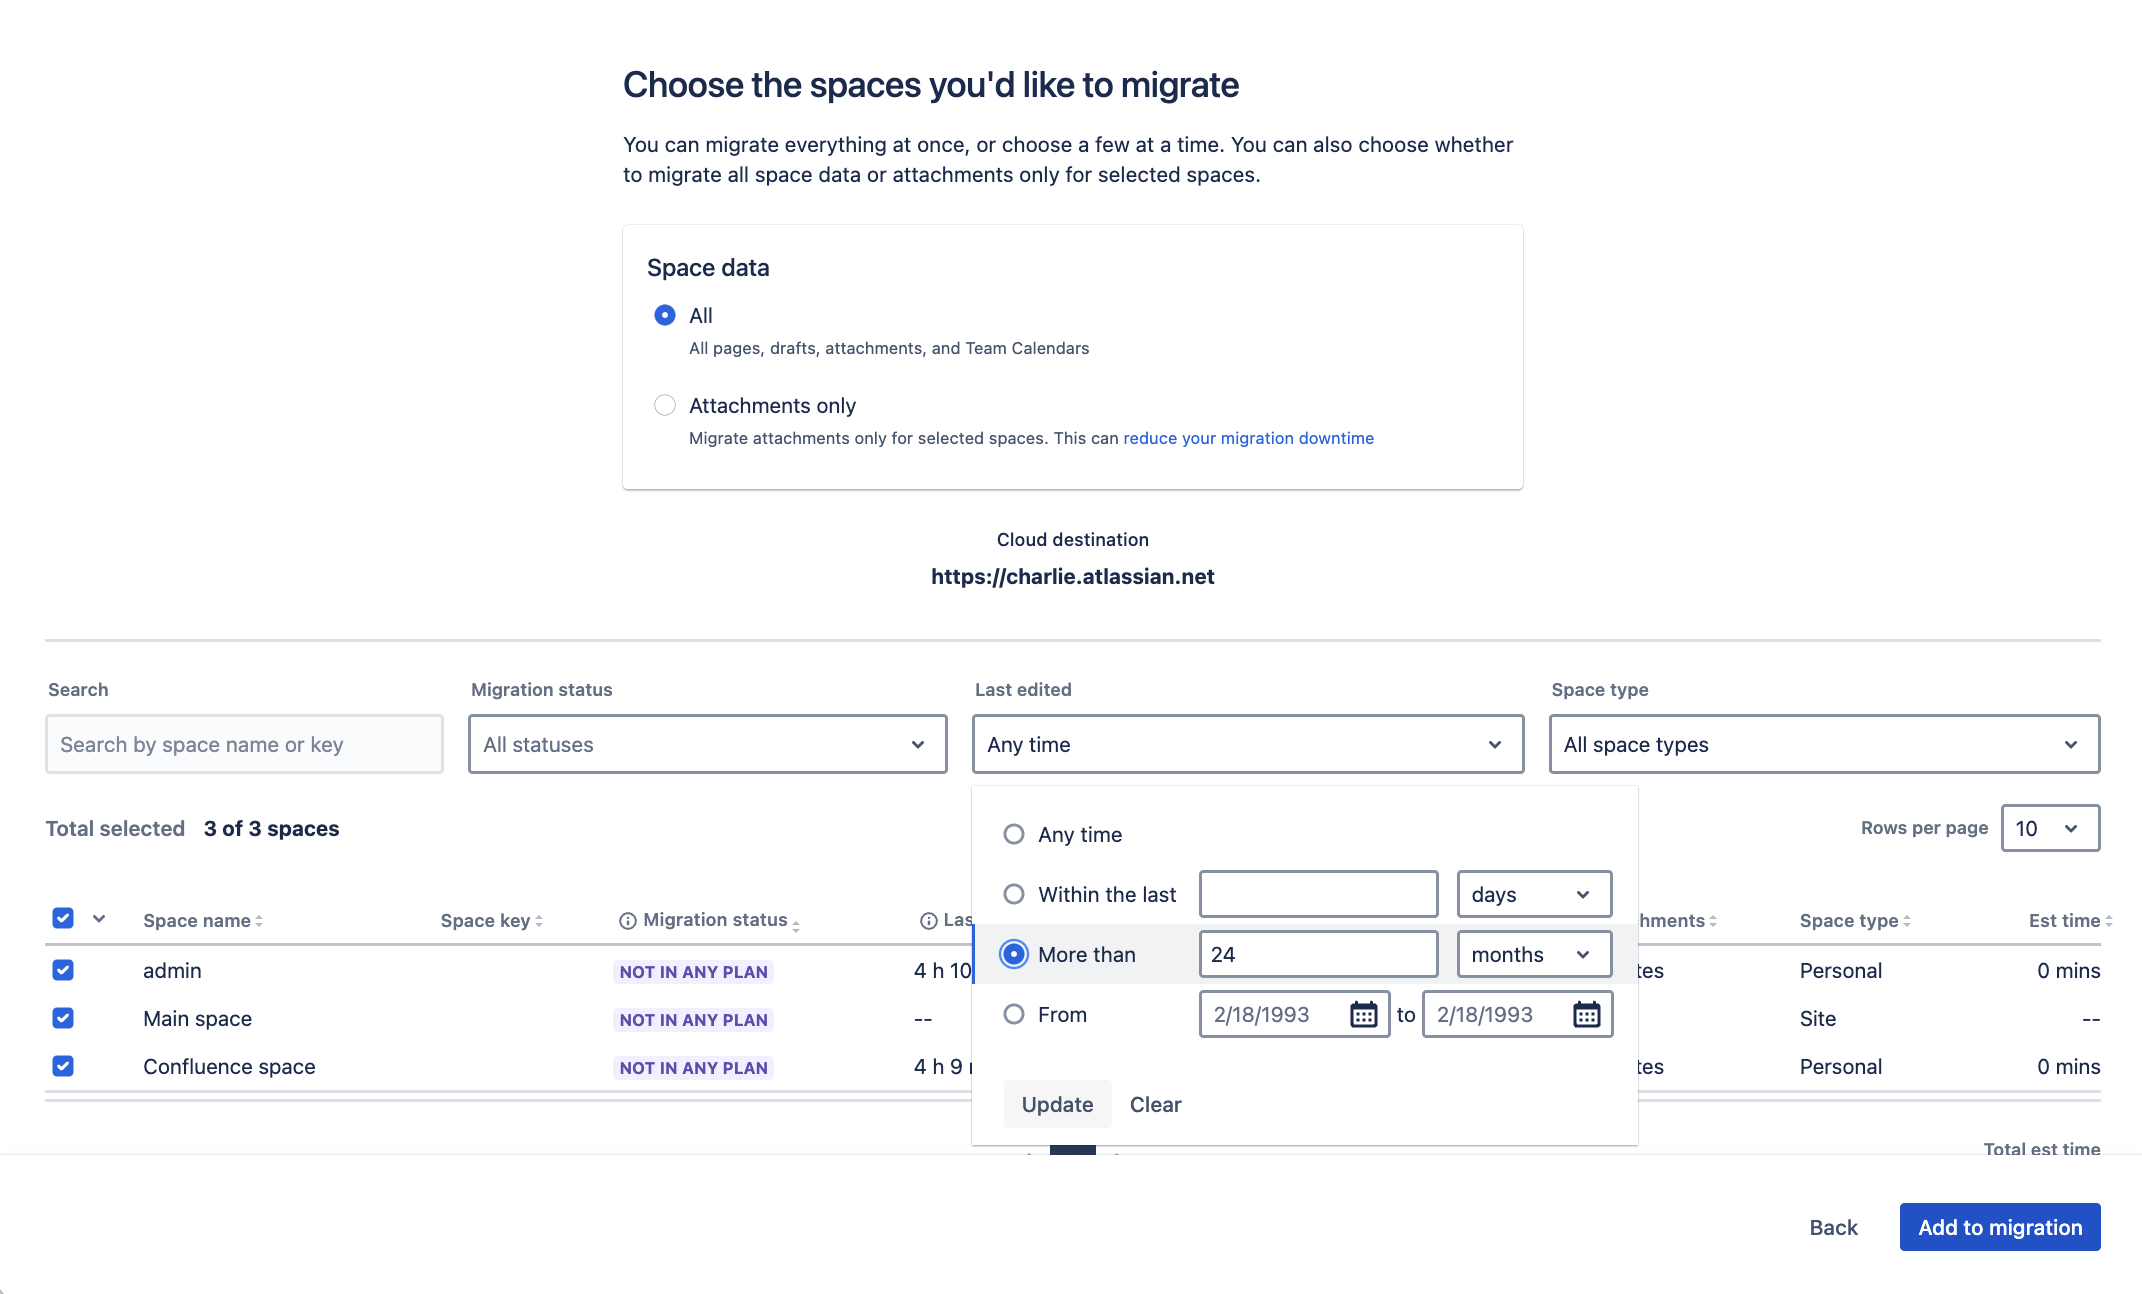Open the months unit dropdown

(1533, 954)
